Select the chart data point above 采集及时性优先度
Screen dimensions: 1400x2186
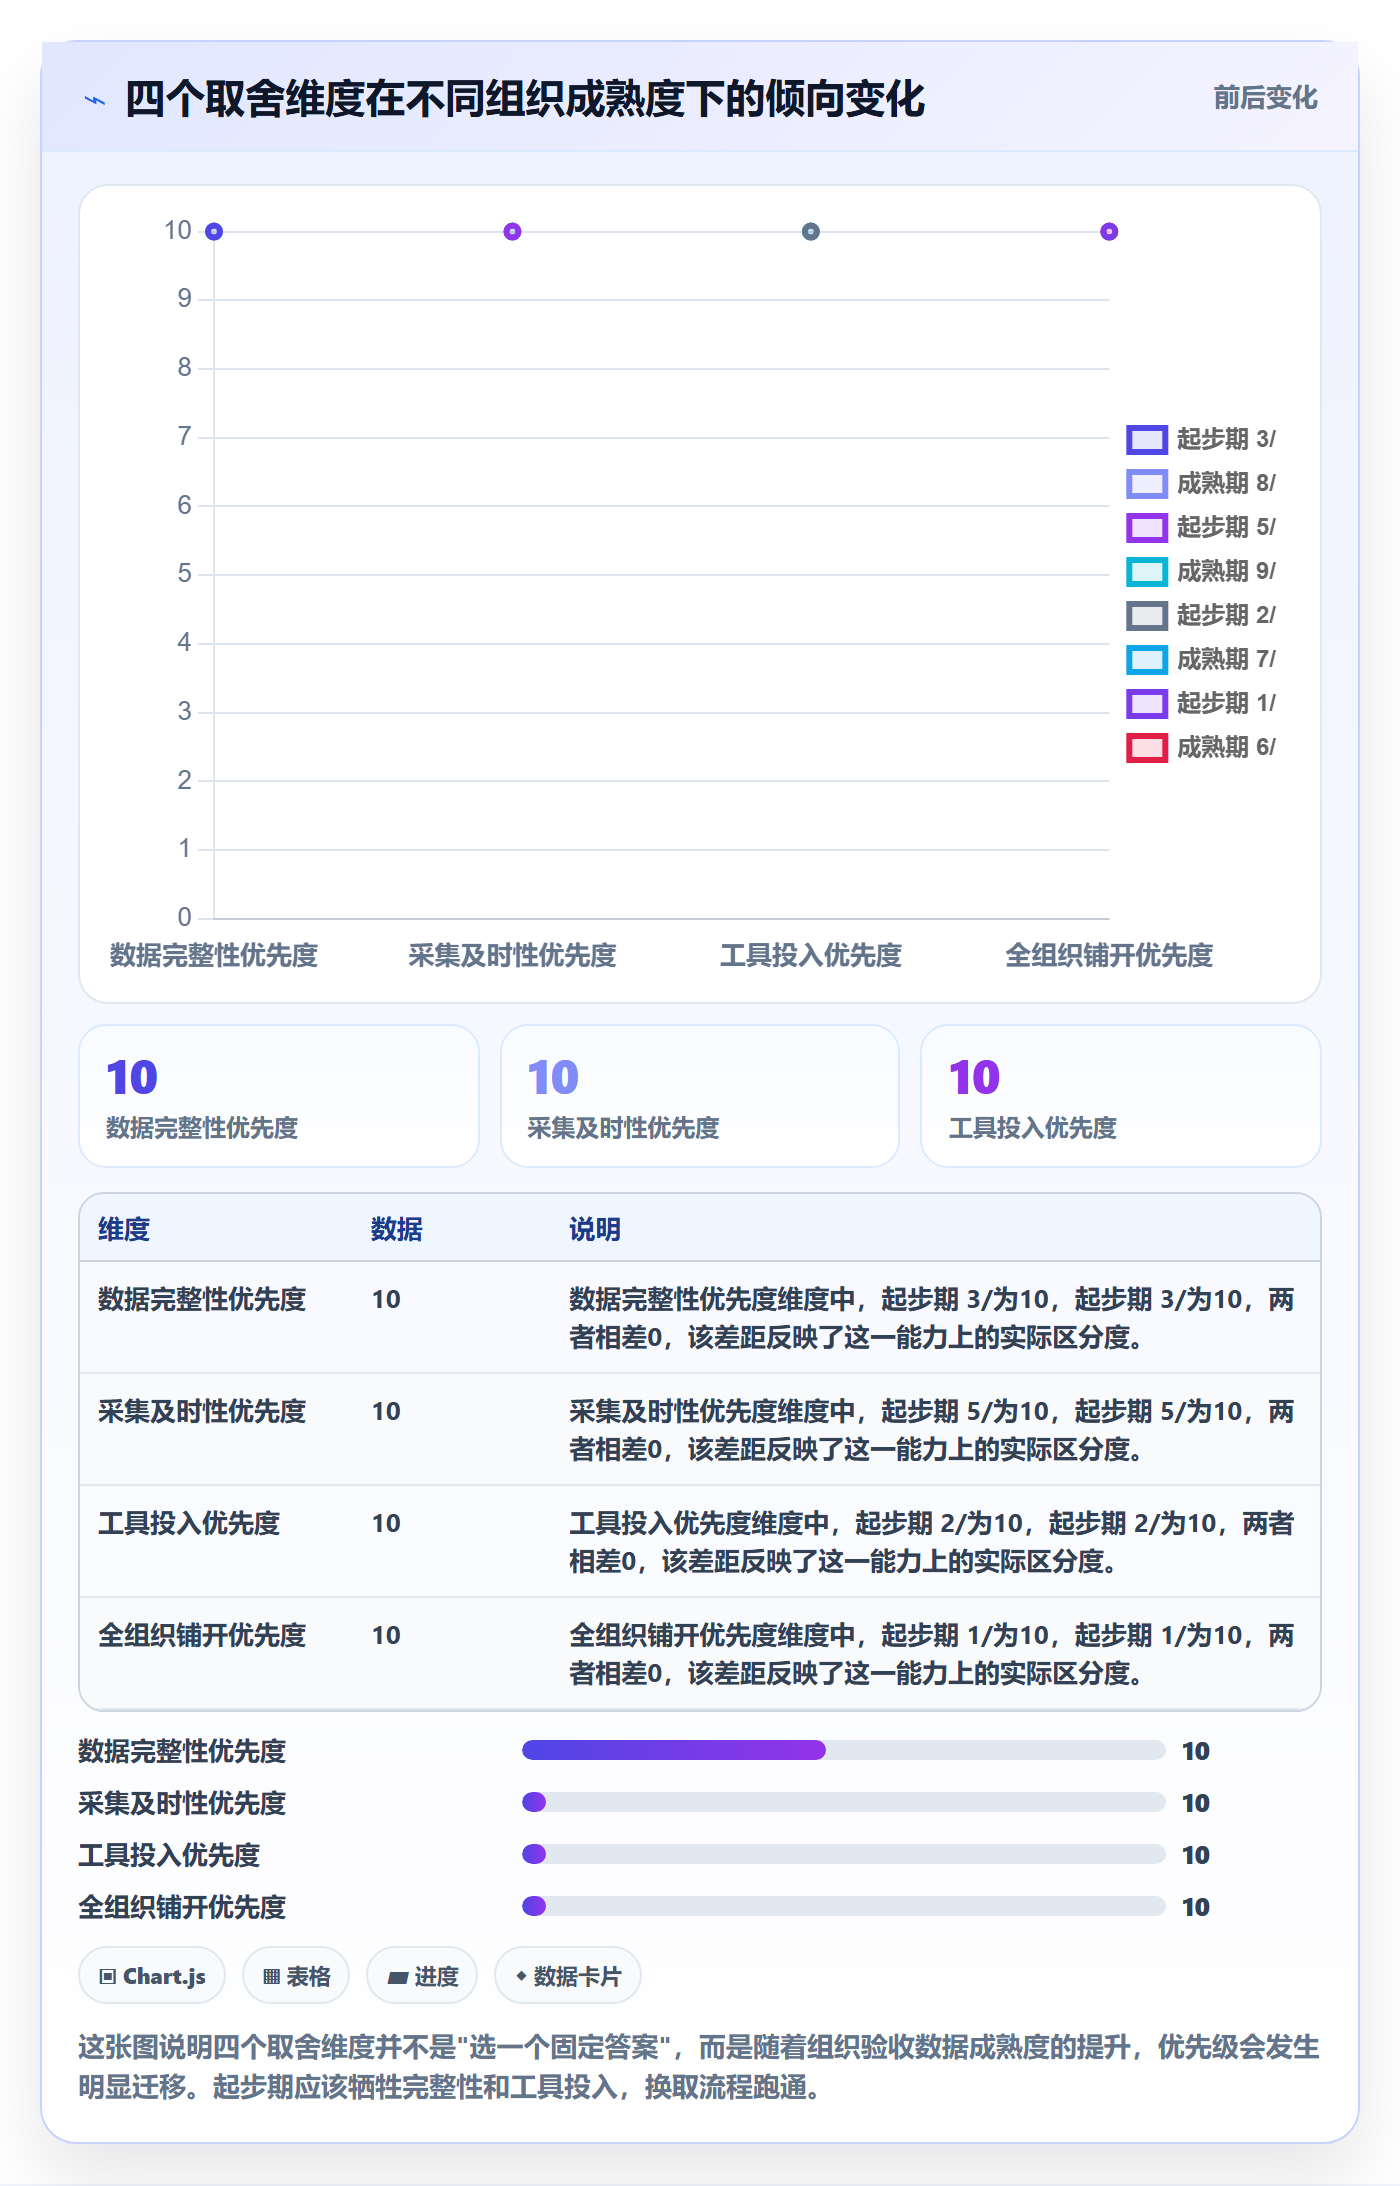[512, 232]
